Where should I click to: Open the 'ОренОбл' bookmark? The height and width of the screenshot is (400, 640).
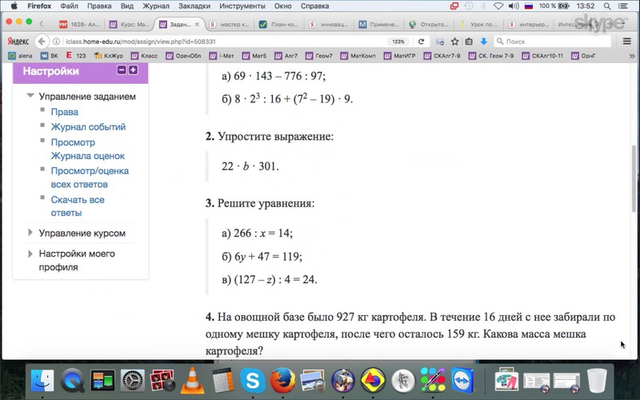tap(183, 56)
